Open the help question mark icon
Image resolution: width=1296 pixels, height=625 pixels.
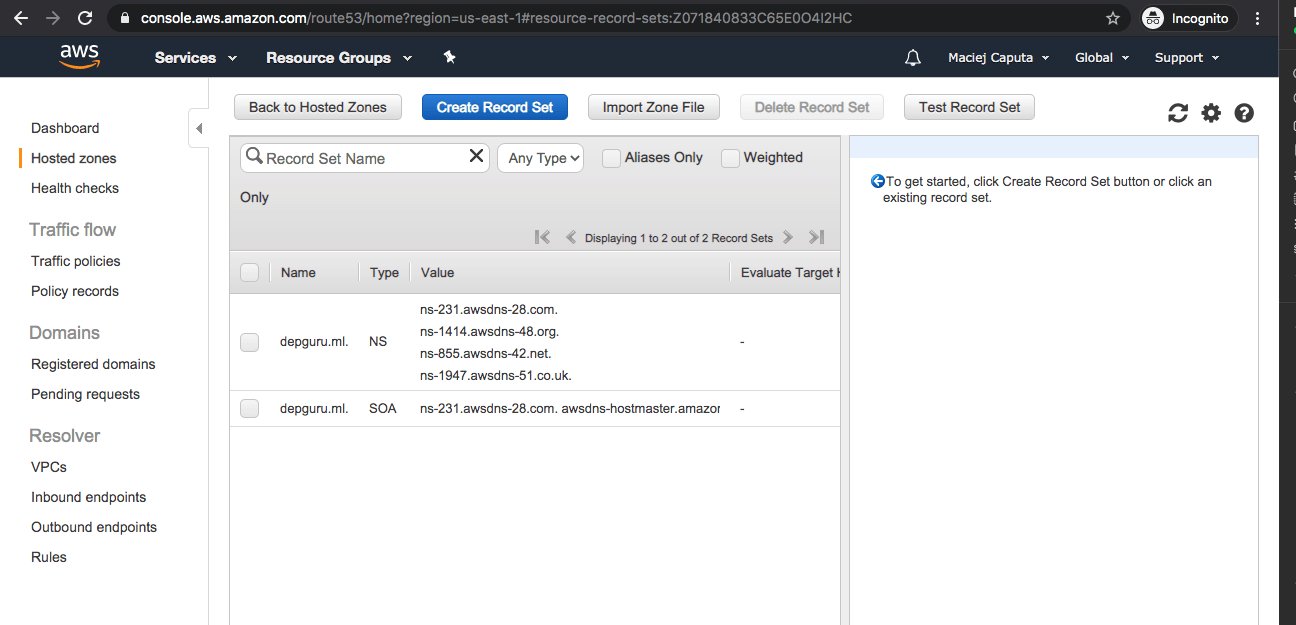pos(1244,113)
